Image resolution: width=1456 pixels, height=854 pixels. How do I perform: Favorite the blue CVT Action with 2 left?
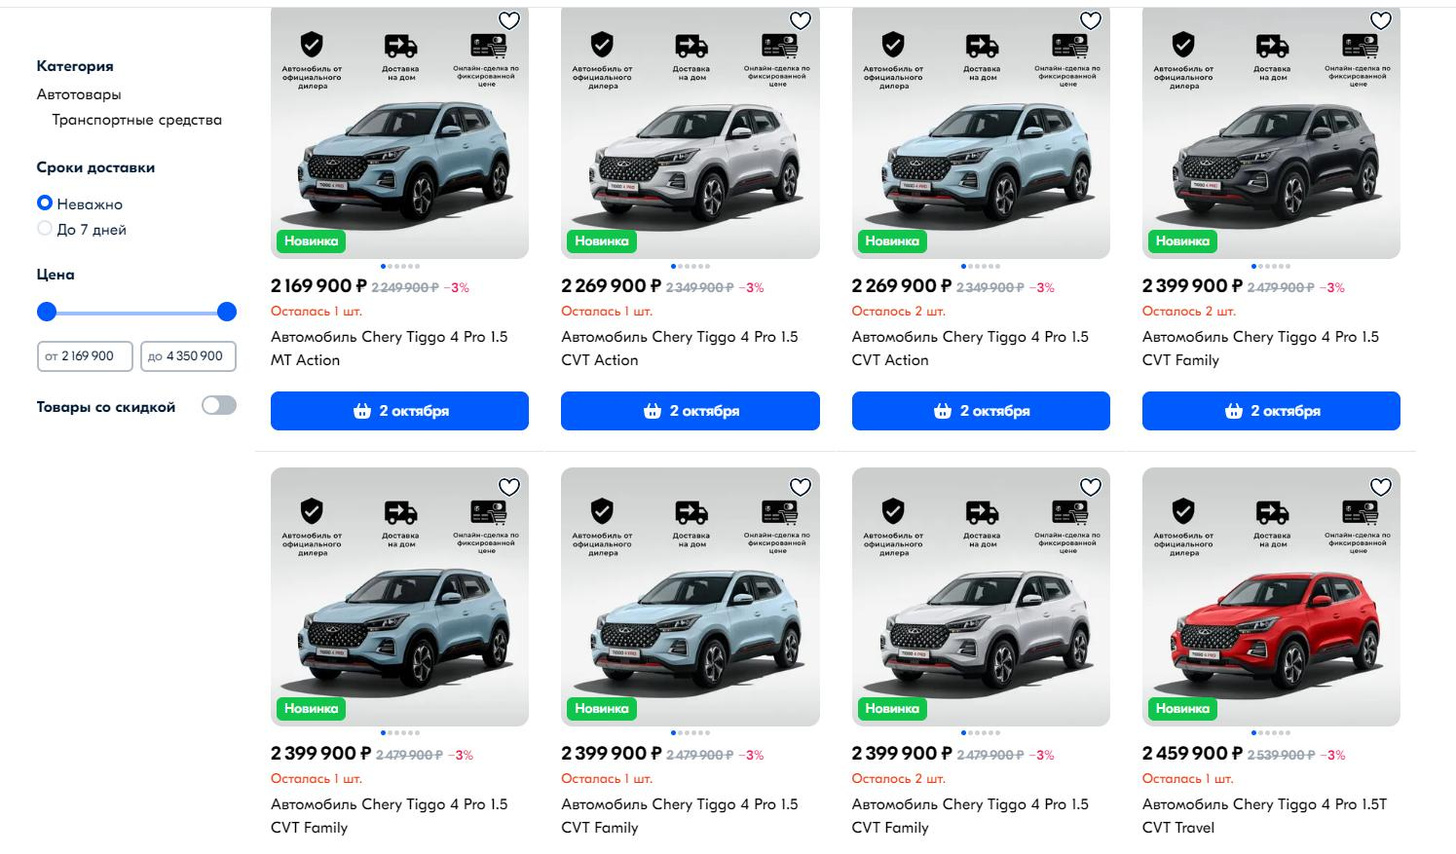[x=1090, y=21]
